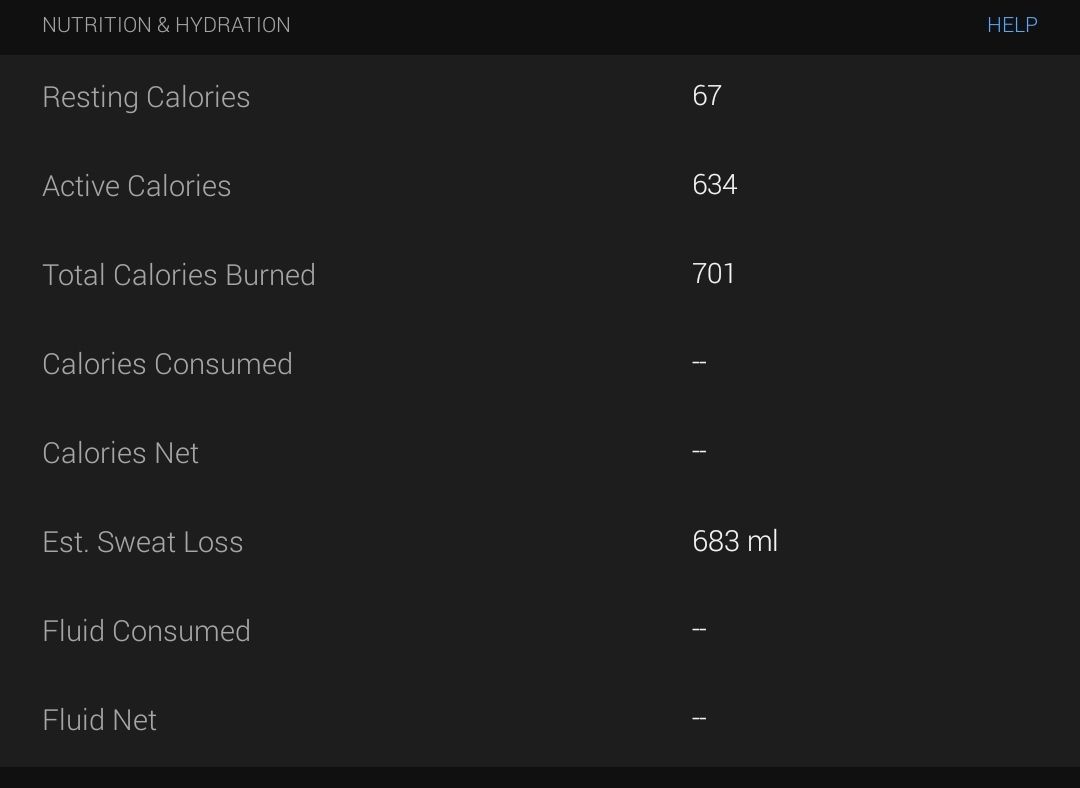Viewport: 1080px width, 788px height.
Task: Select the Resting Calories value 67
Action: coord(707,96)
